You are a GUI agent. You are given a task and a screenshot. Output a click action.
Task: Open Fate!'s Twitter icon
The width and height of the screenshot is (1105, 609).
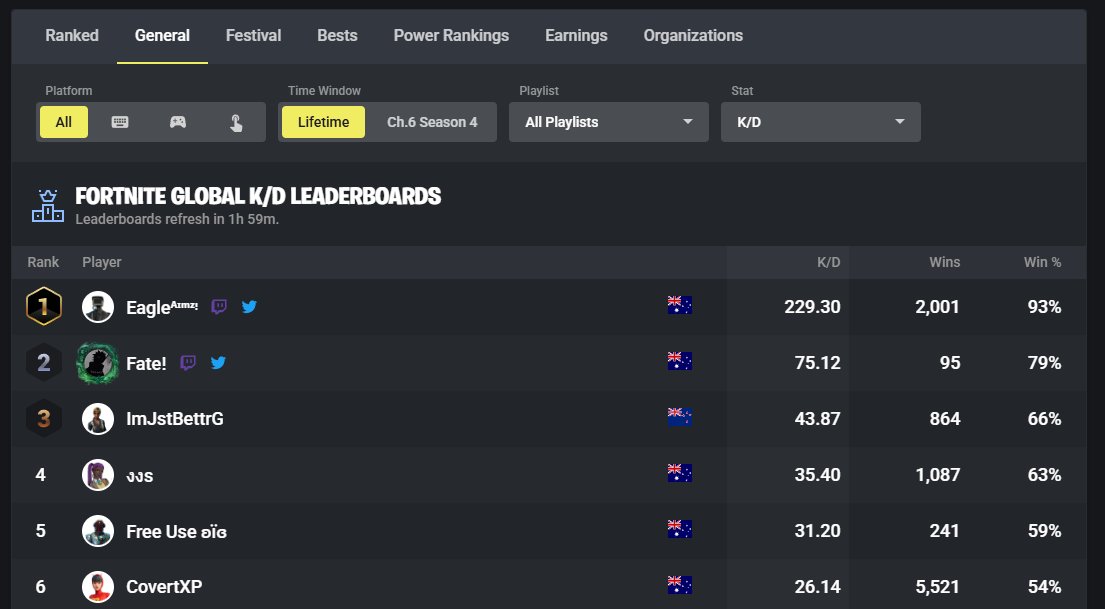click(218, 362)
